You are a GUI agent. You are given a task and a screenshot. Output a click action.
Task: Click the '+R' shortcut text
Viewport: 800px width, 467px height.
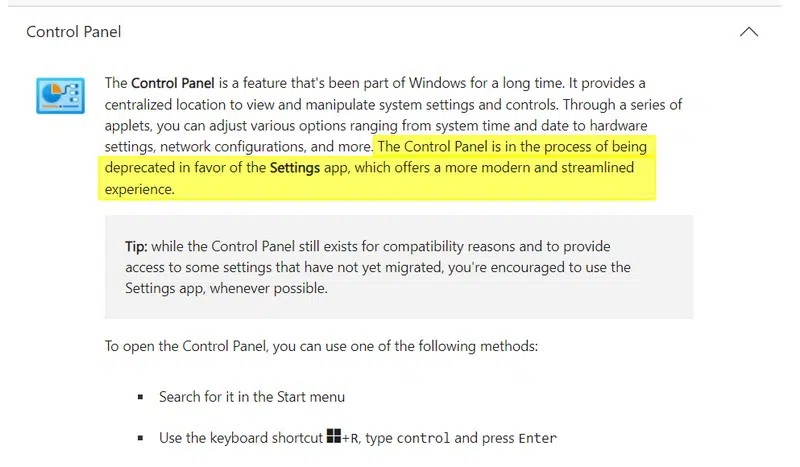point(352,438)
